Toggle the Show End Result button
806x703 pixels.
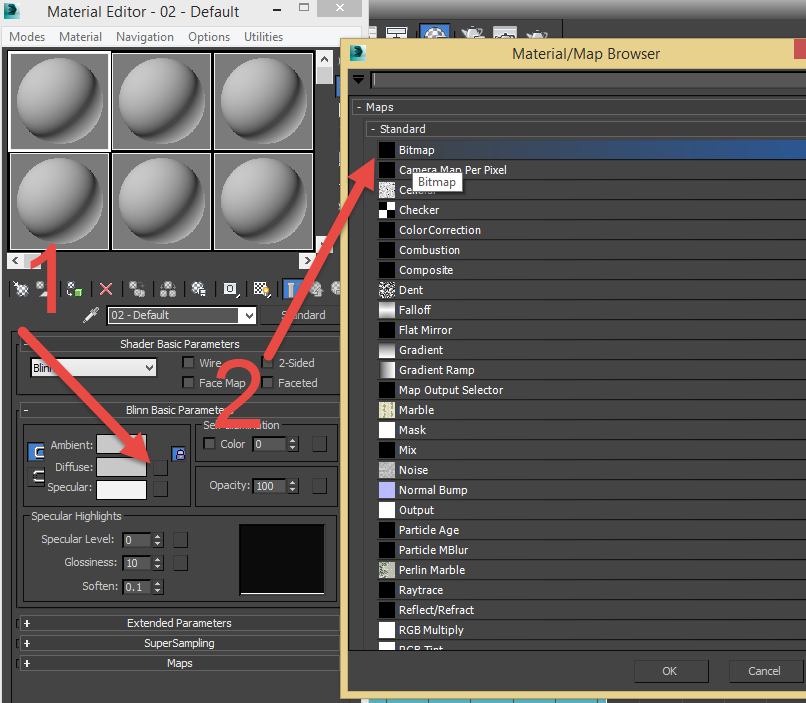[x=291, y=289]
